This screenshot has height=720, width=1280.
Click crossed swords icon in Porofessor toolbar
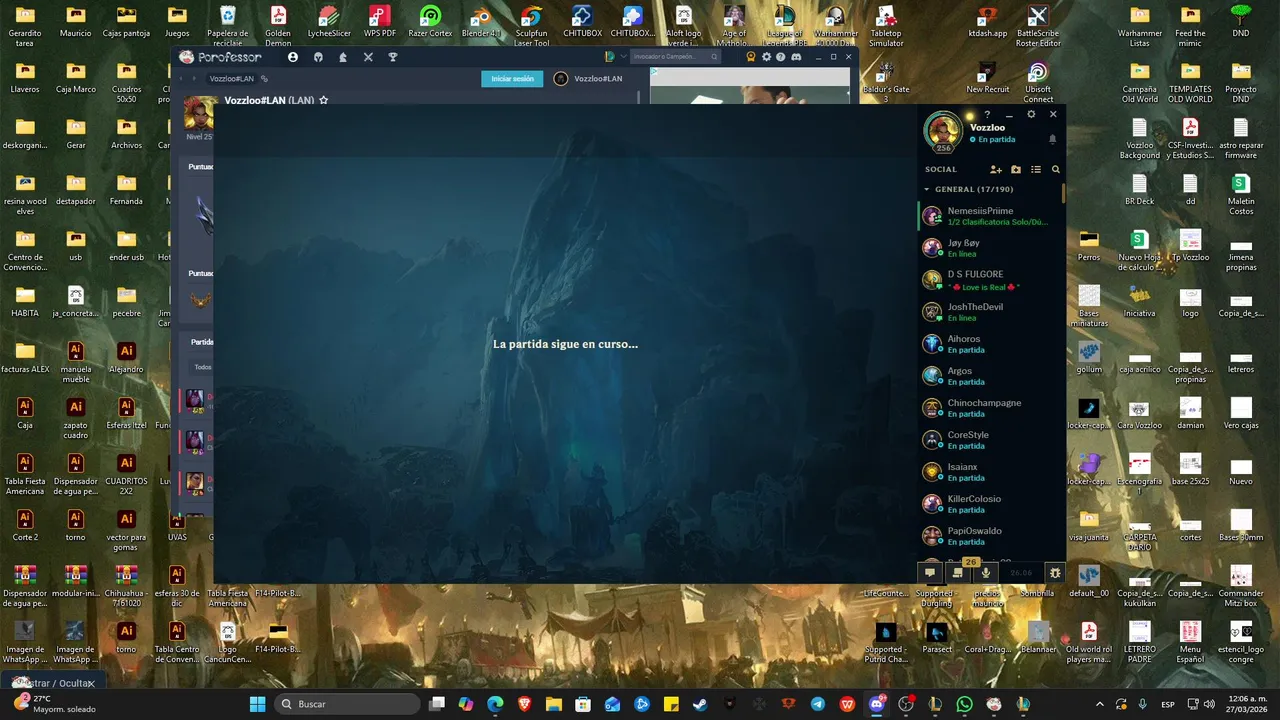click(x=368, y=57)
